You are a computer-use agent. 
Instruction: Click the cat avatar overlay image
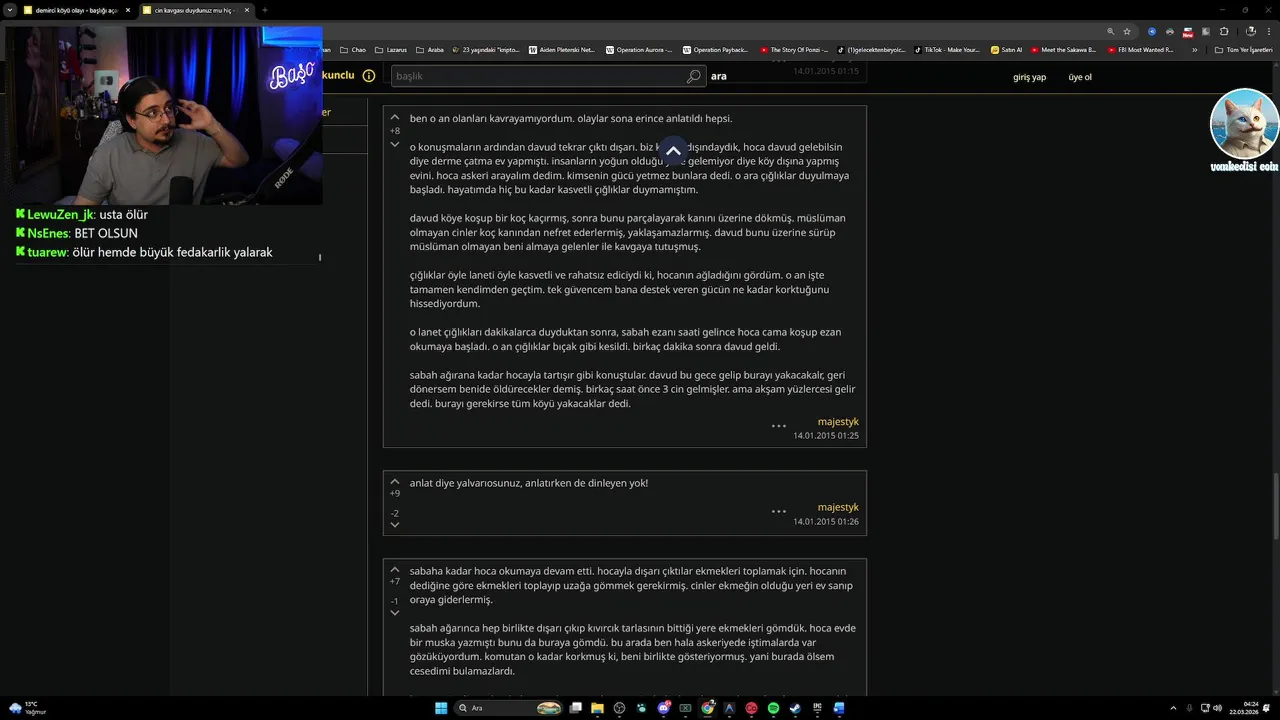coord(1244,124)
